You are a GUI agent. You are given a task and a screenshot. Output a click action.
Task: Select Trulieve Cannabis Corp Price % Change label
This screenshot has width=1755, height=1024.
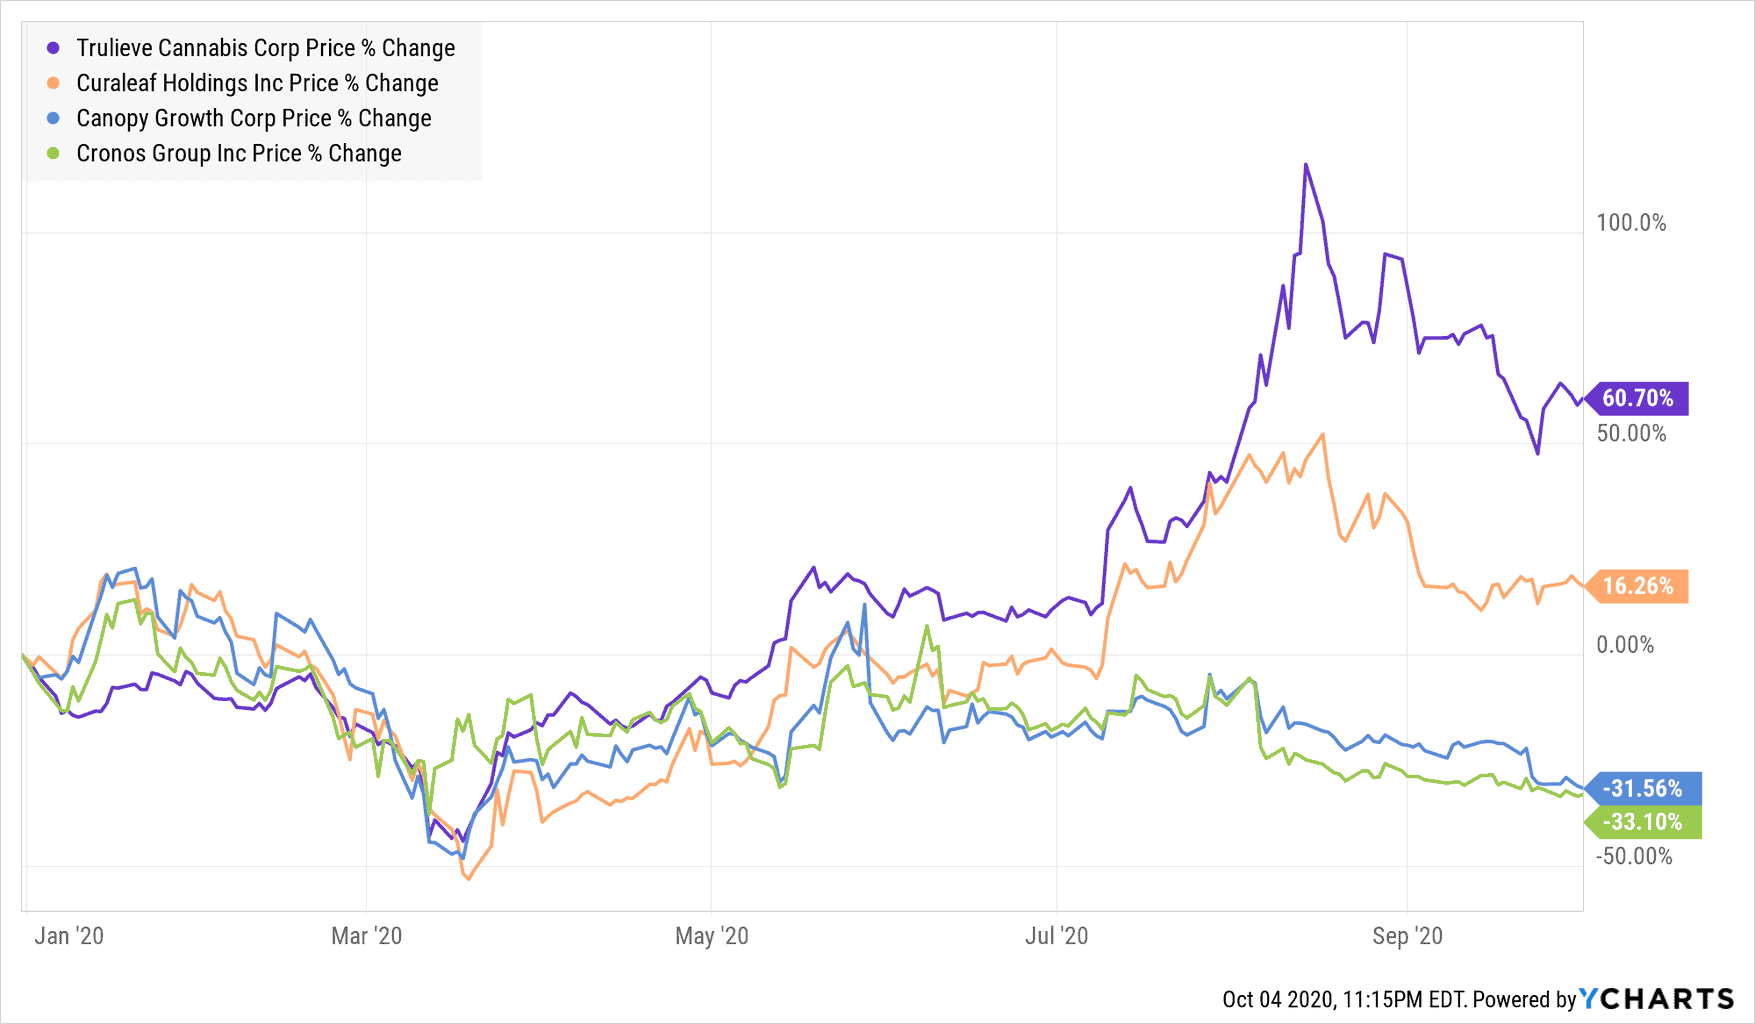tap(265, 48)
